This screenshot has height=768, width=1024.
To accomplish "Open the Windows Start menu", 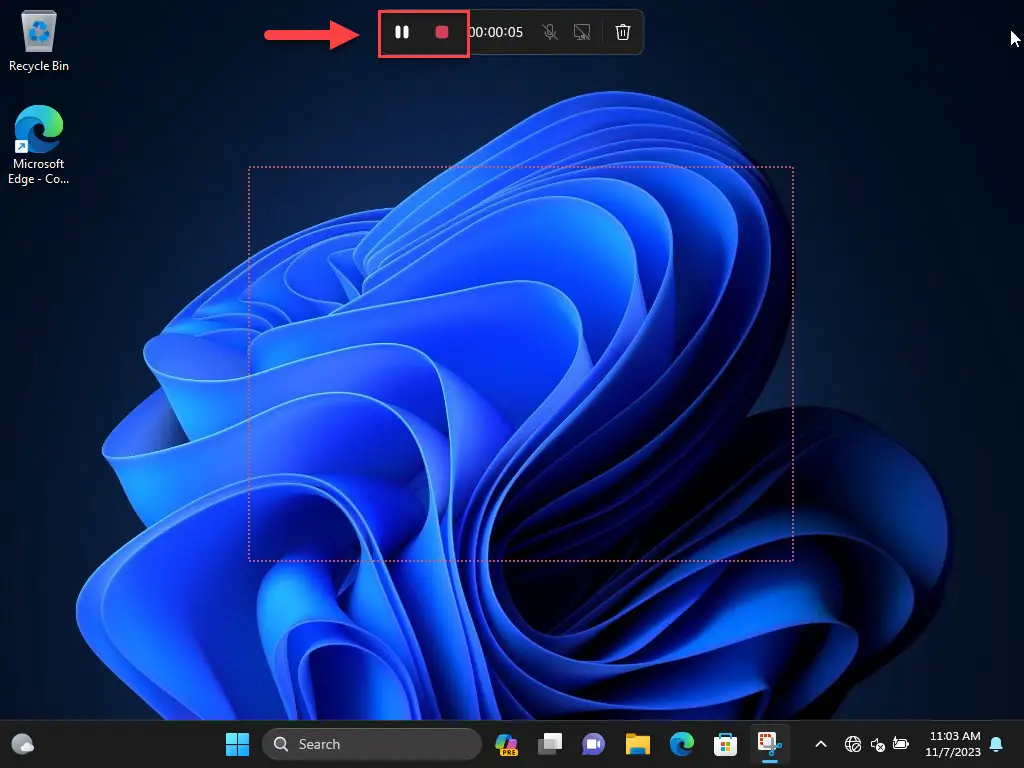I will coord(238,744).
